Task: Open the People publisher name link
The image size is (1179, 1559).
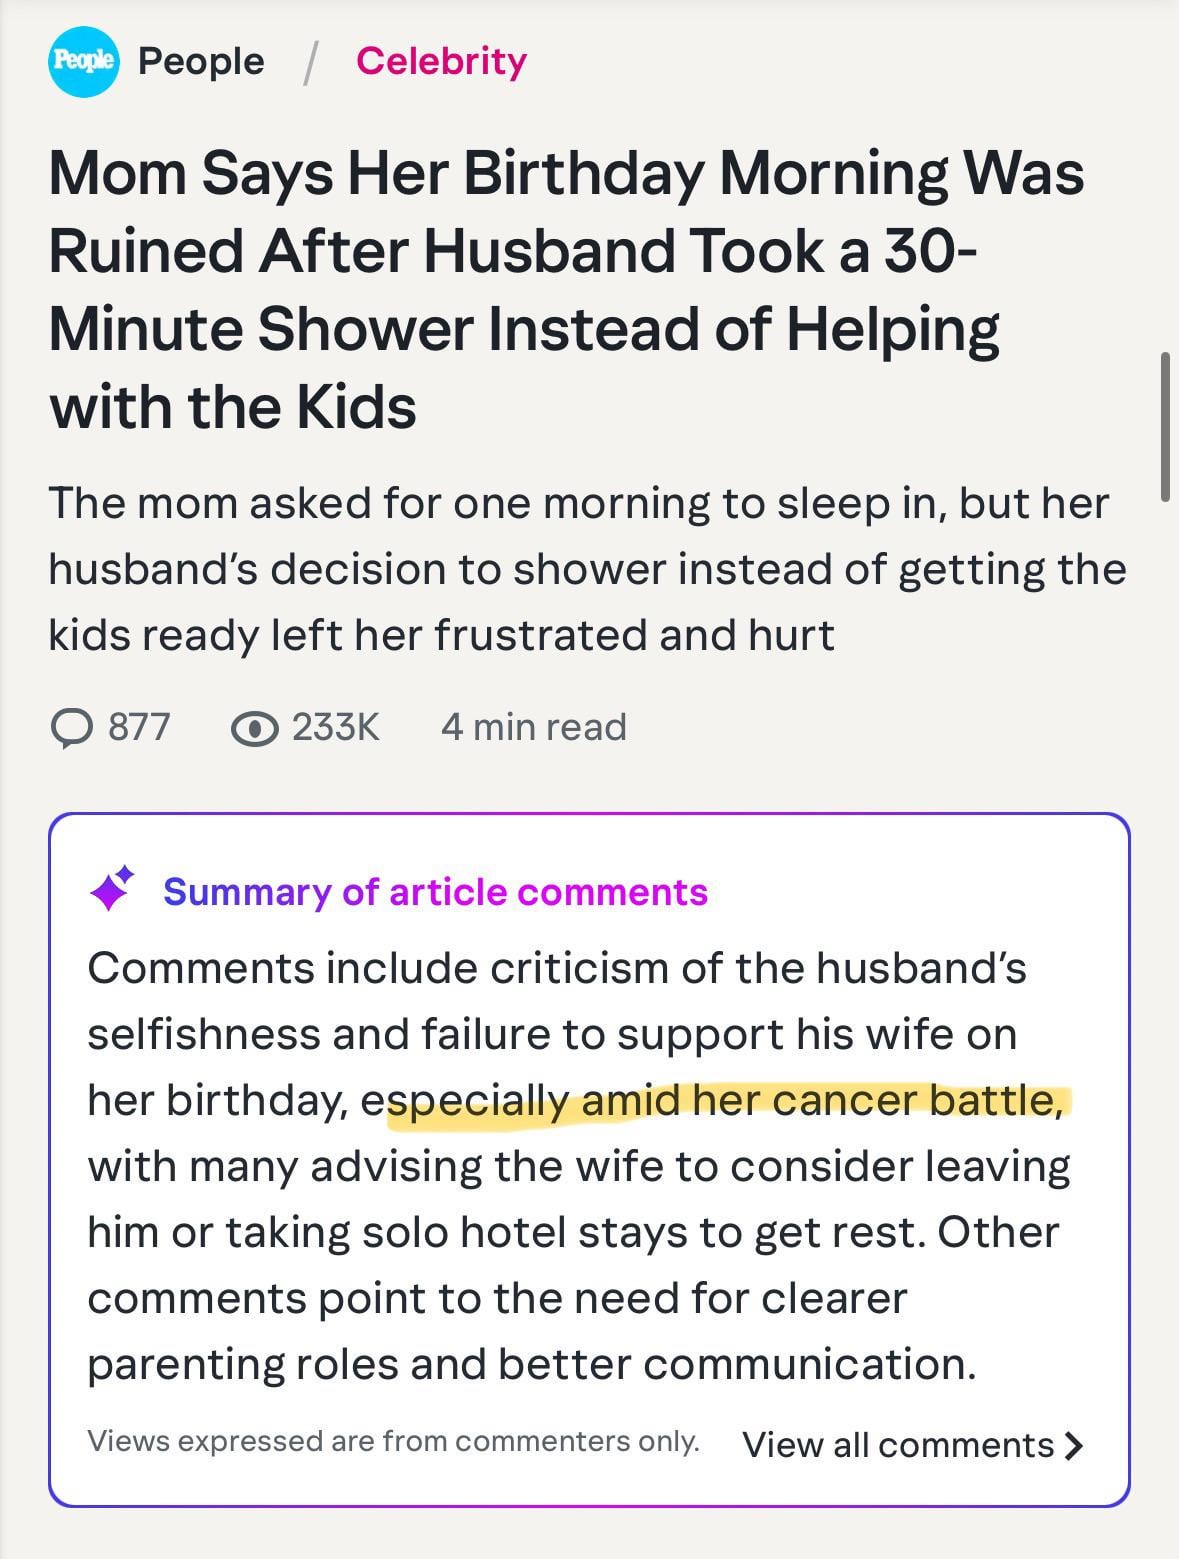Action: point(201,62)
